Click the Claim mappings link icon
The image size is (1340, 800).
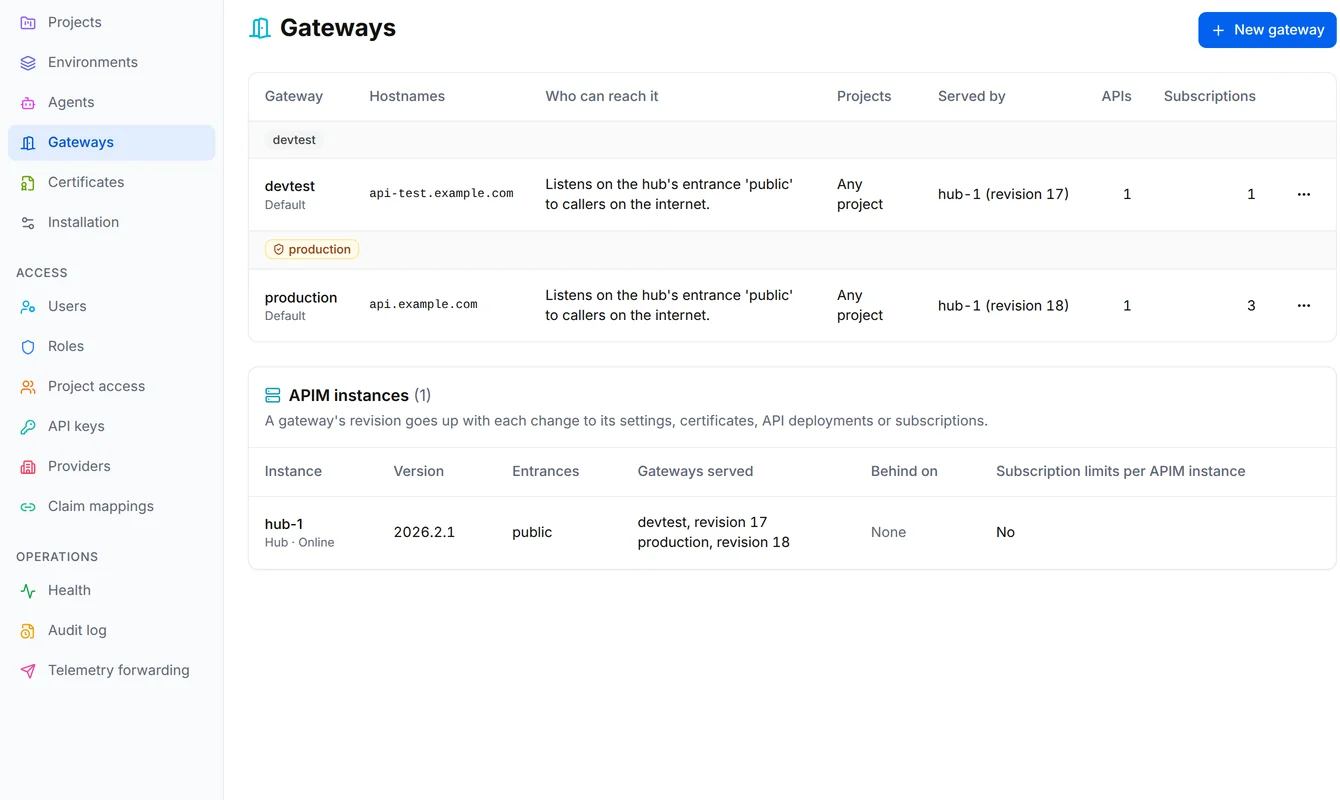[x=28, y=506]
